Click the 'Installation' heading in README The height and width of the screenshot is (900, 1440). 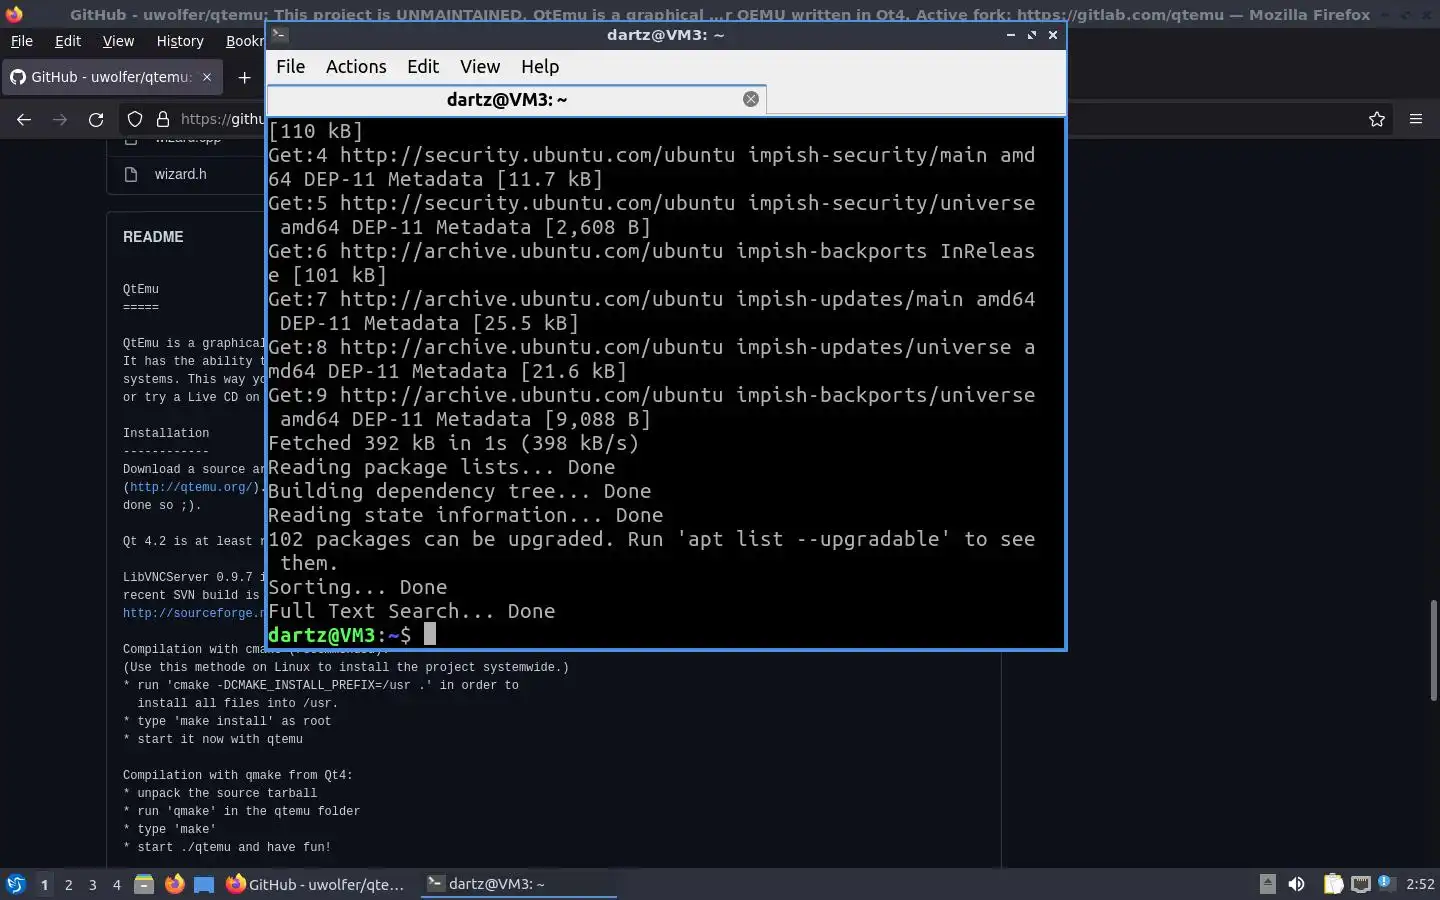[x=166, y=433]
